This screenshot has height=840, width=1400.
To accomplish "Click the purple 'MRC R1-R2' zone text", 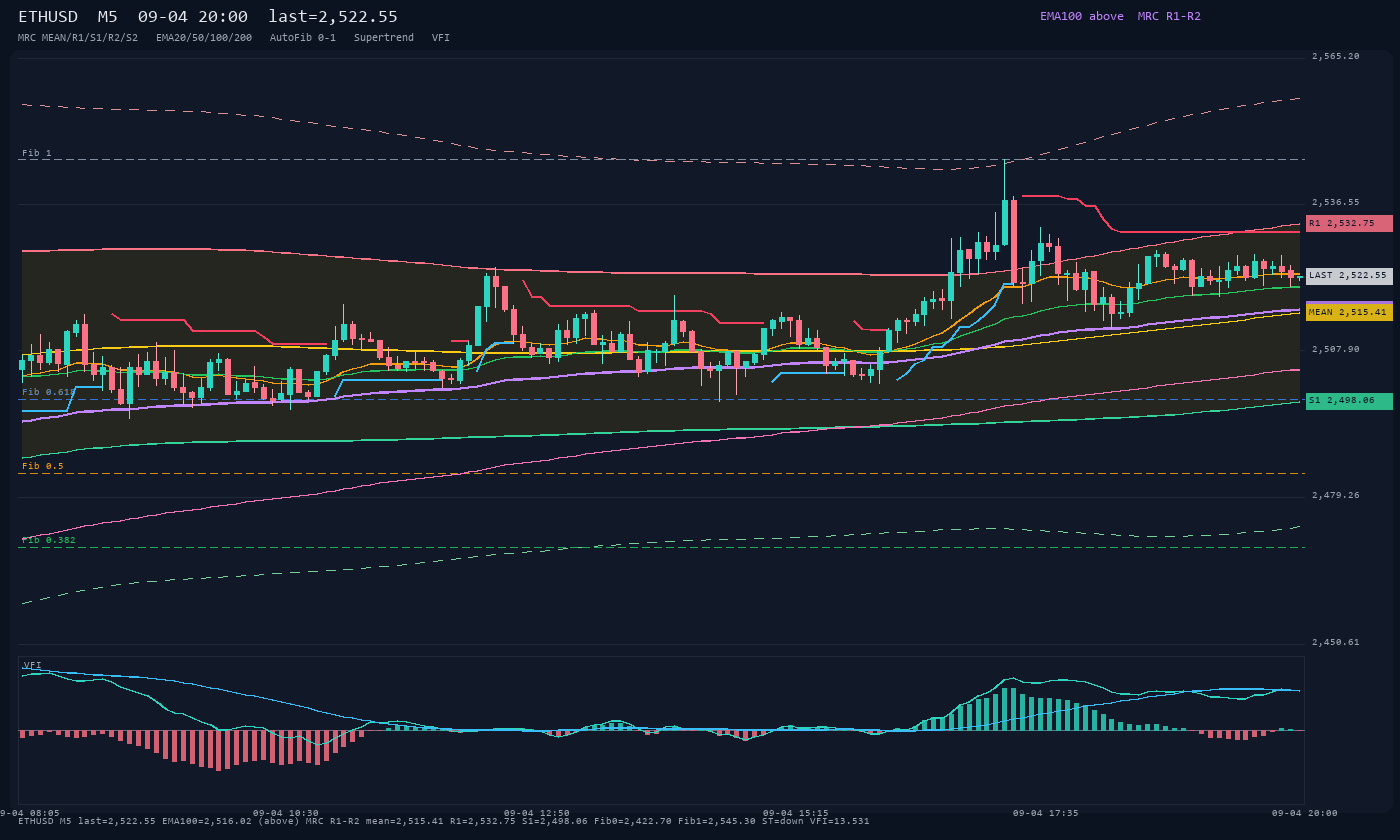I will tap(1169, 16).
